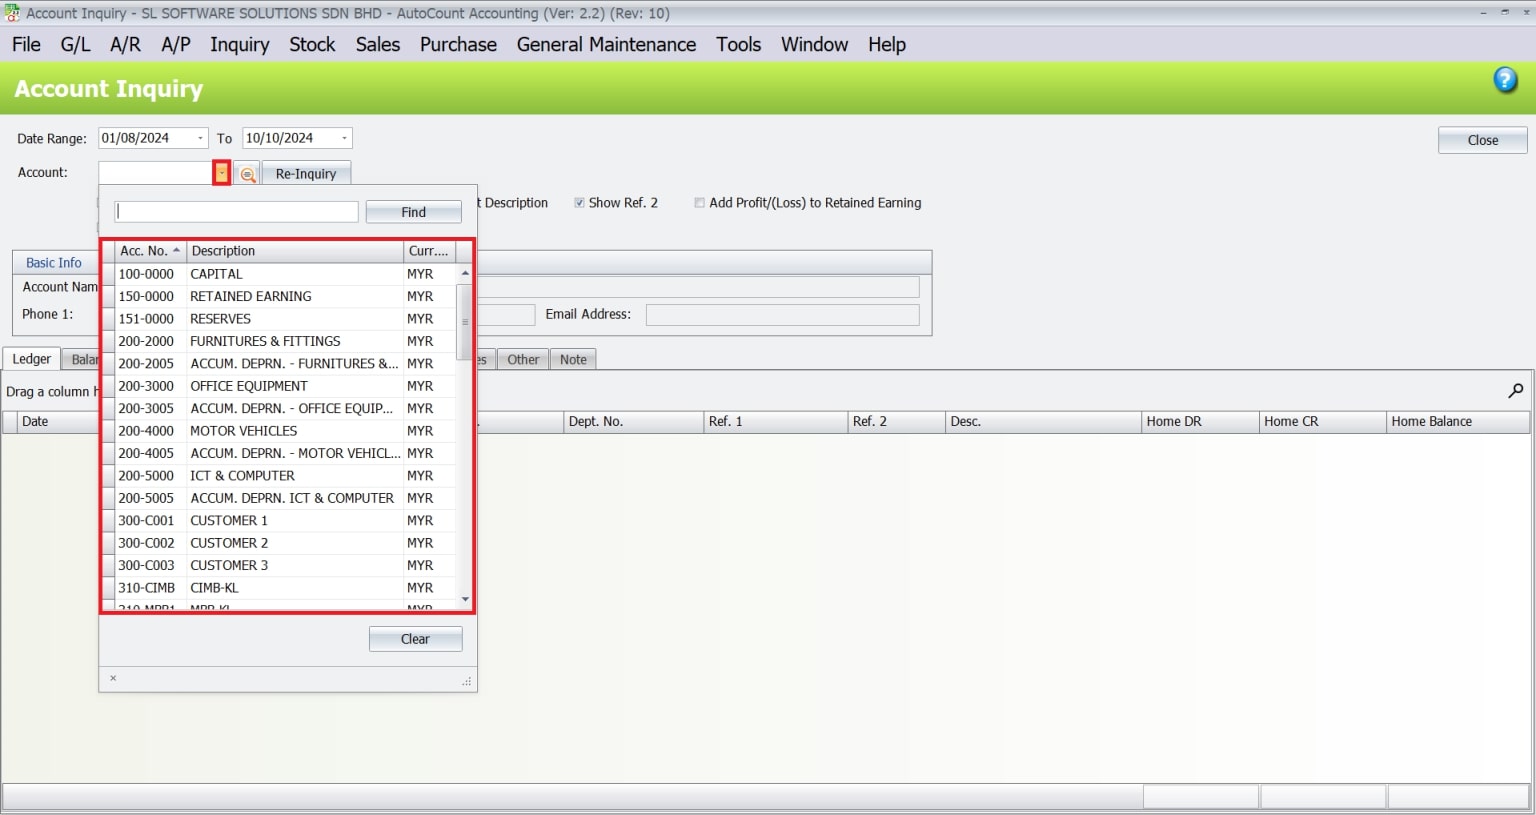Click the highlighted Account dropdown arrow
The width and height of the screenshot is (1536, 815).
coord(221,172)
